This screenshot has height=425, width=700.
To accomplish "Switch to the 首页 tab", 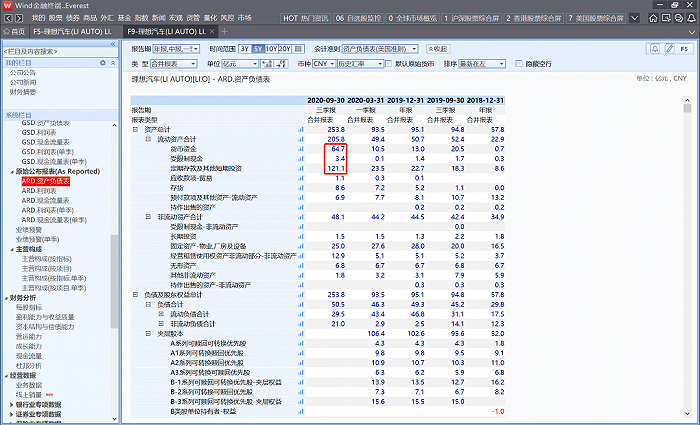I will [x=15, y=31].
